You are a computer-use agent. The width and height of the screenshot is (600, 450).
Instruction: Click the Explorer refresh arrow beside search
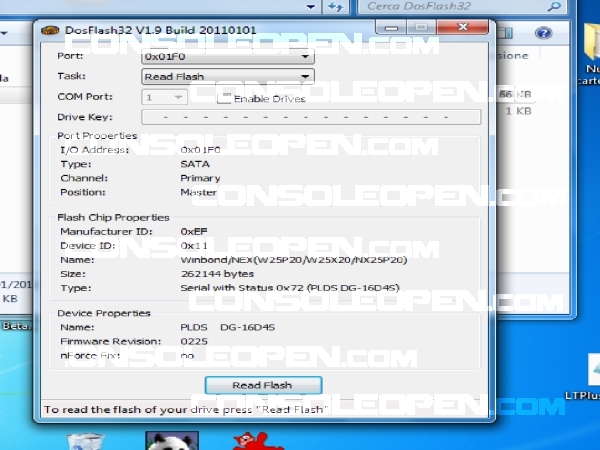[x=341, y=6]
